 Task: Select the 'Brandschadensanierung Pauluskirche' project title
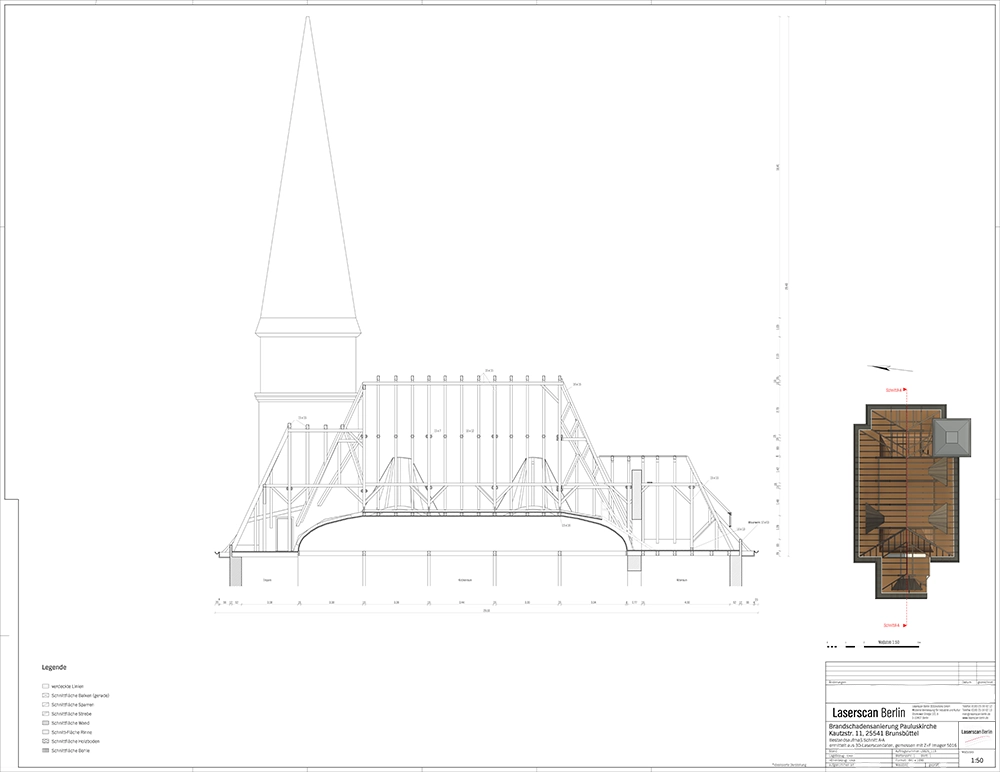(x=887, y=725)
